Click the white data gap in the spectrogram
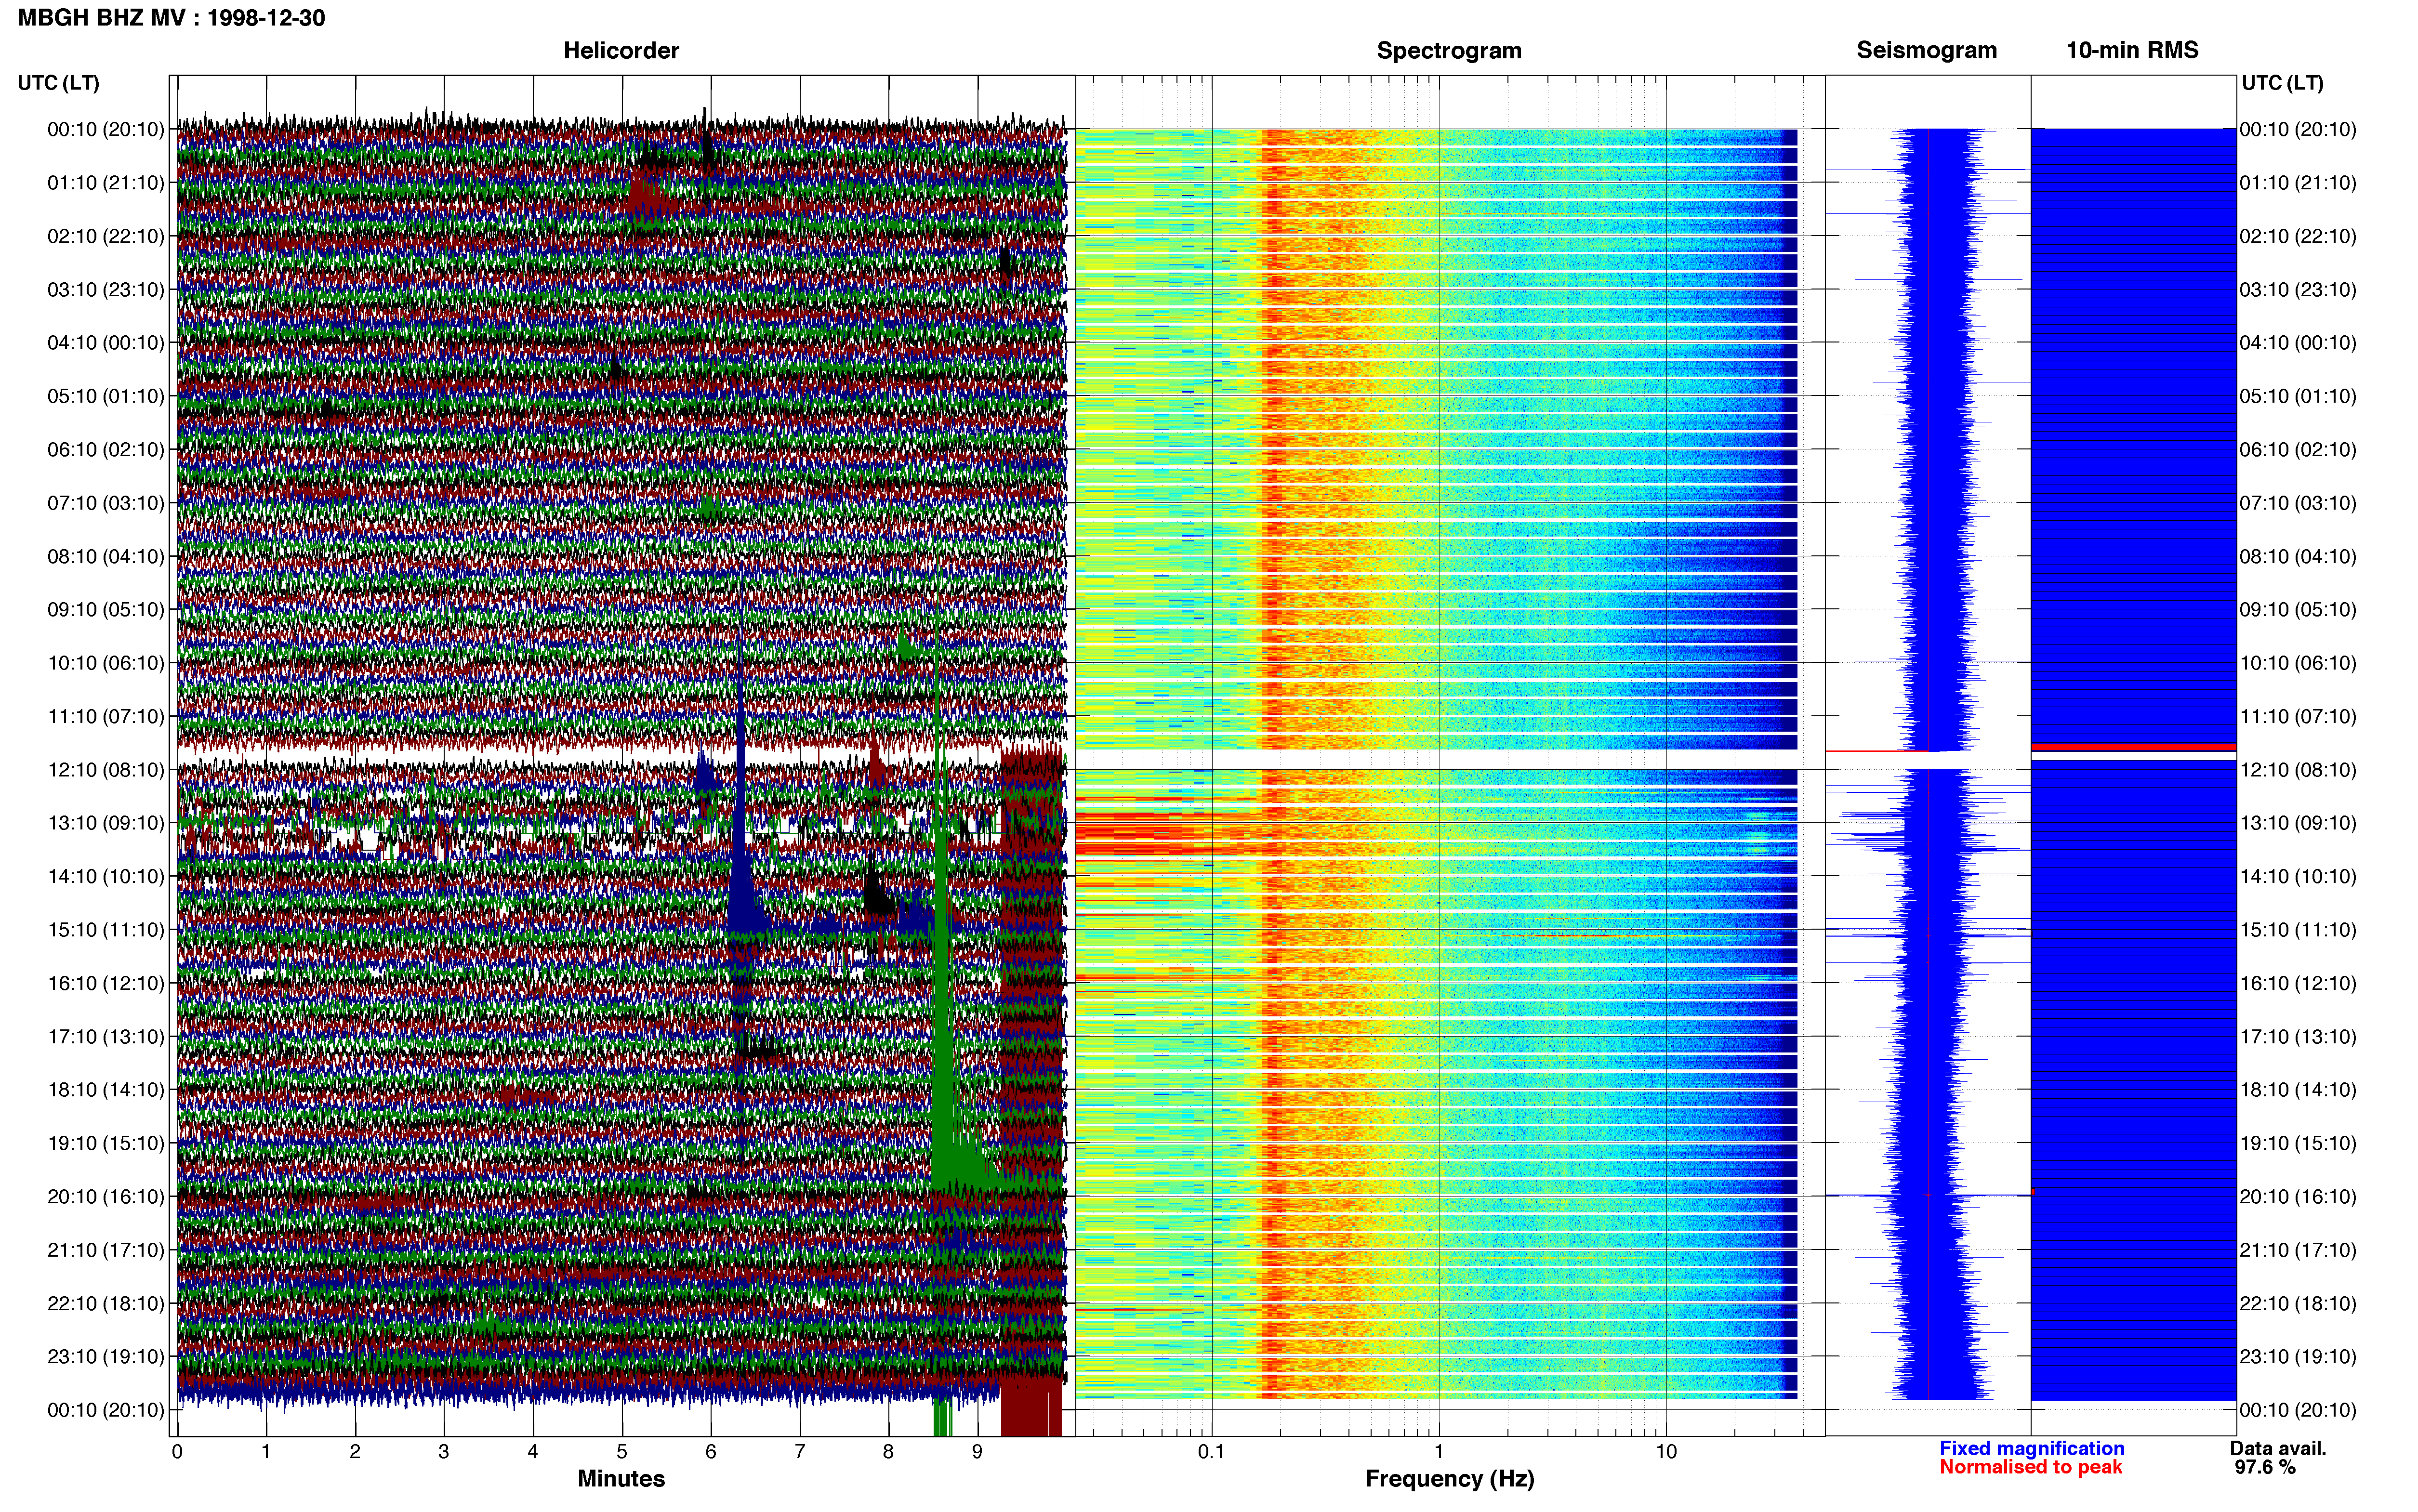This screenshot has height=1512, width=2418. (x=1437, y=760)
